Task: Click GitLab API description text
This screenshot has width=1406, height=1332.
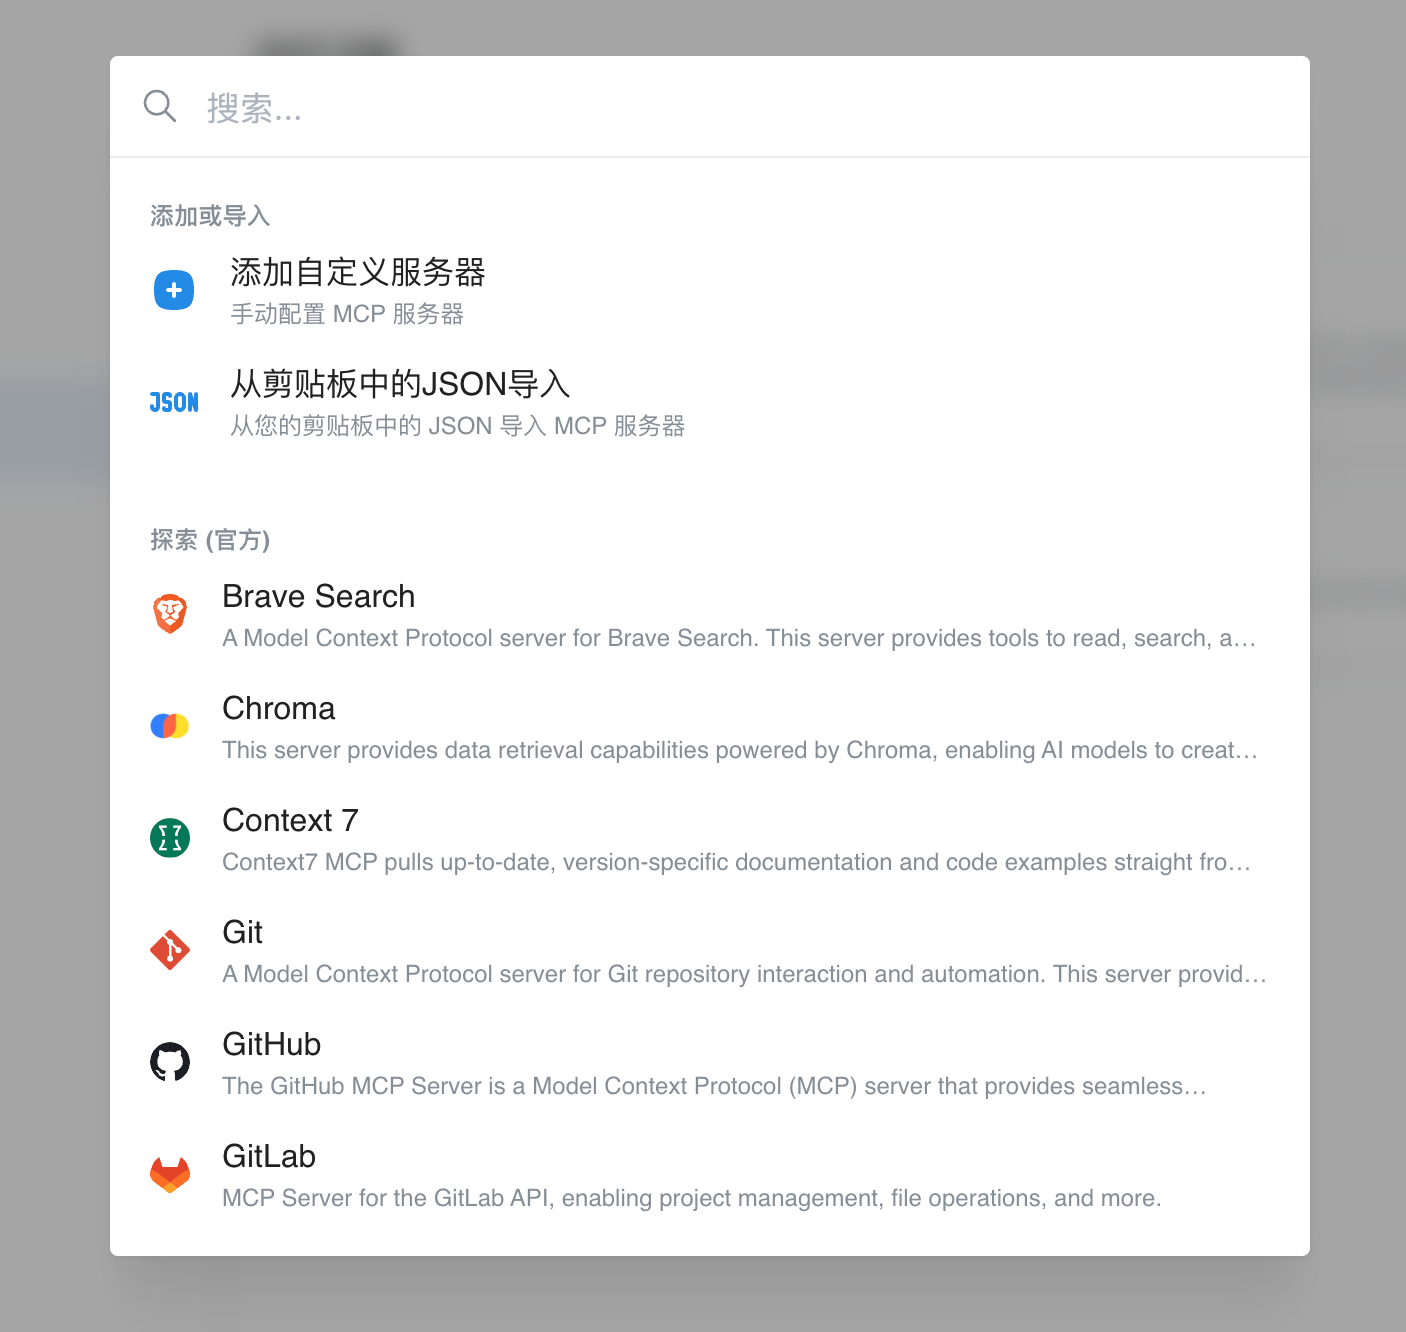Action: (x=691, y=1198)
